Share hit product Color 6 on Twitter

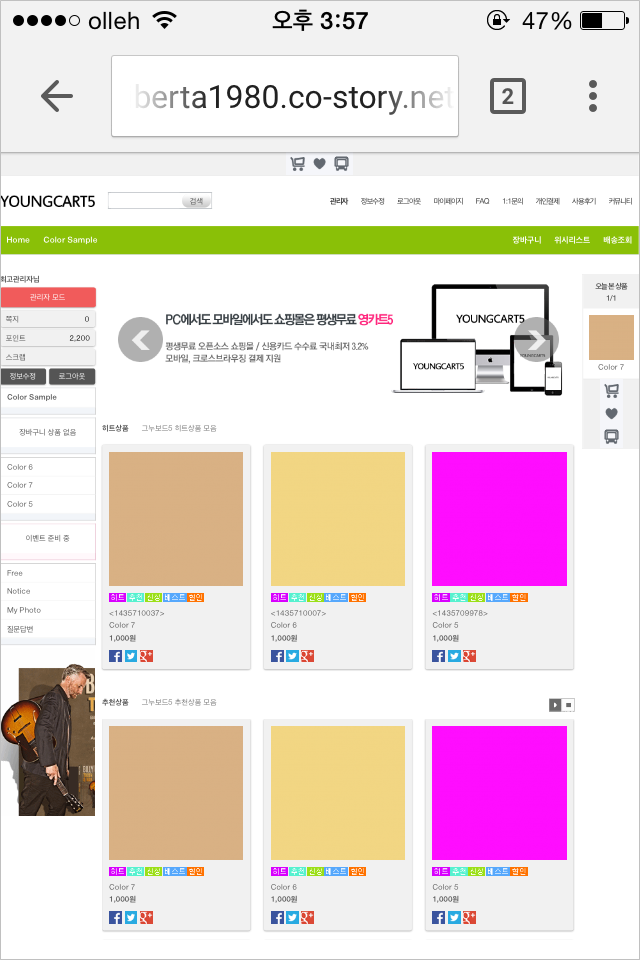point(293,656)
